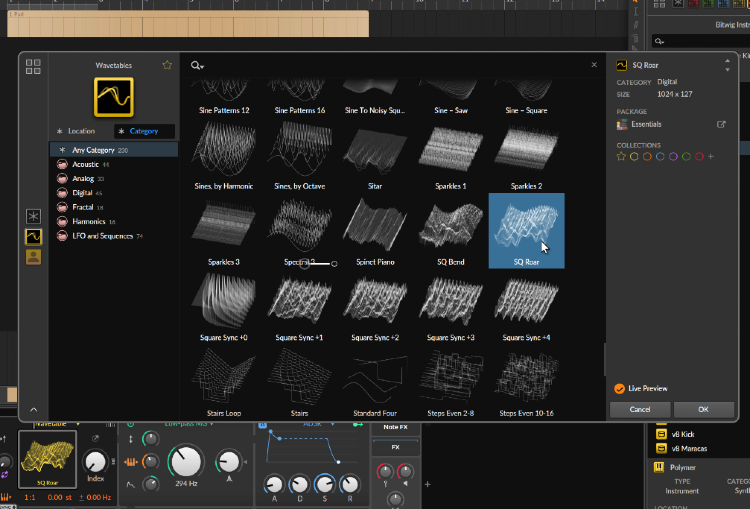Step to next item with down arrow
Viewport: 750px width, 509px height.
click(x=728, y=69)
